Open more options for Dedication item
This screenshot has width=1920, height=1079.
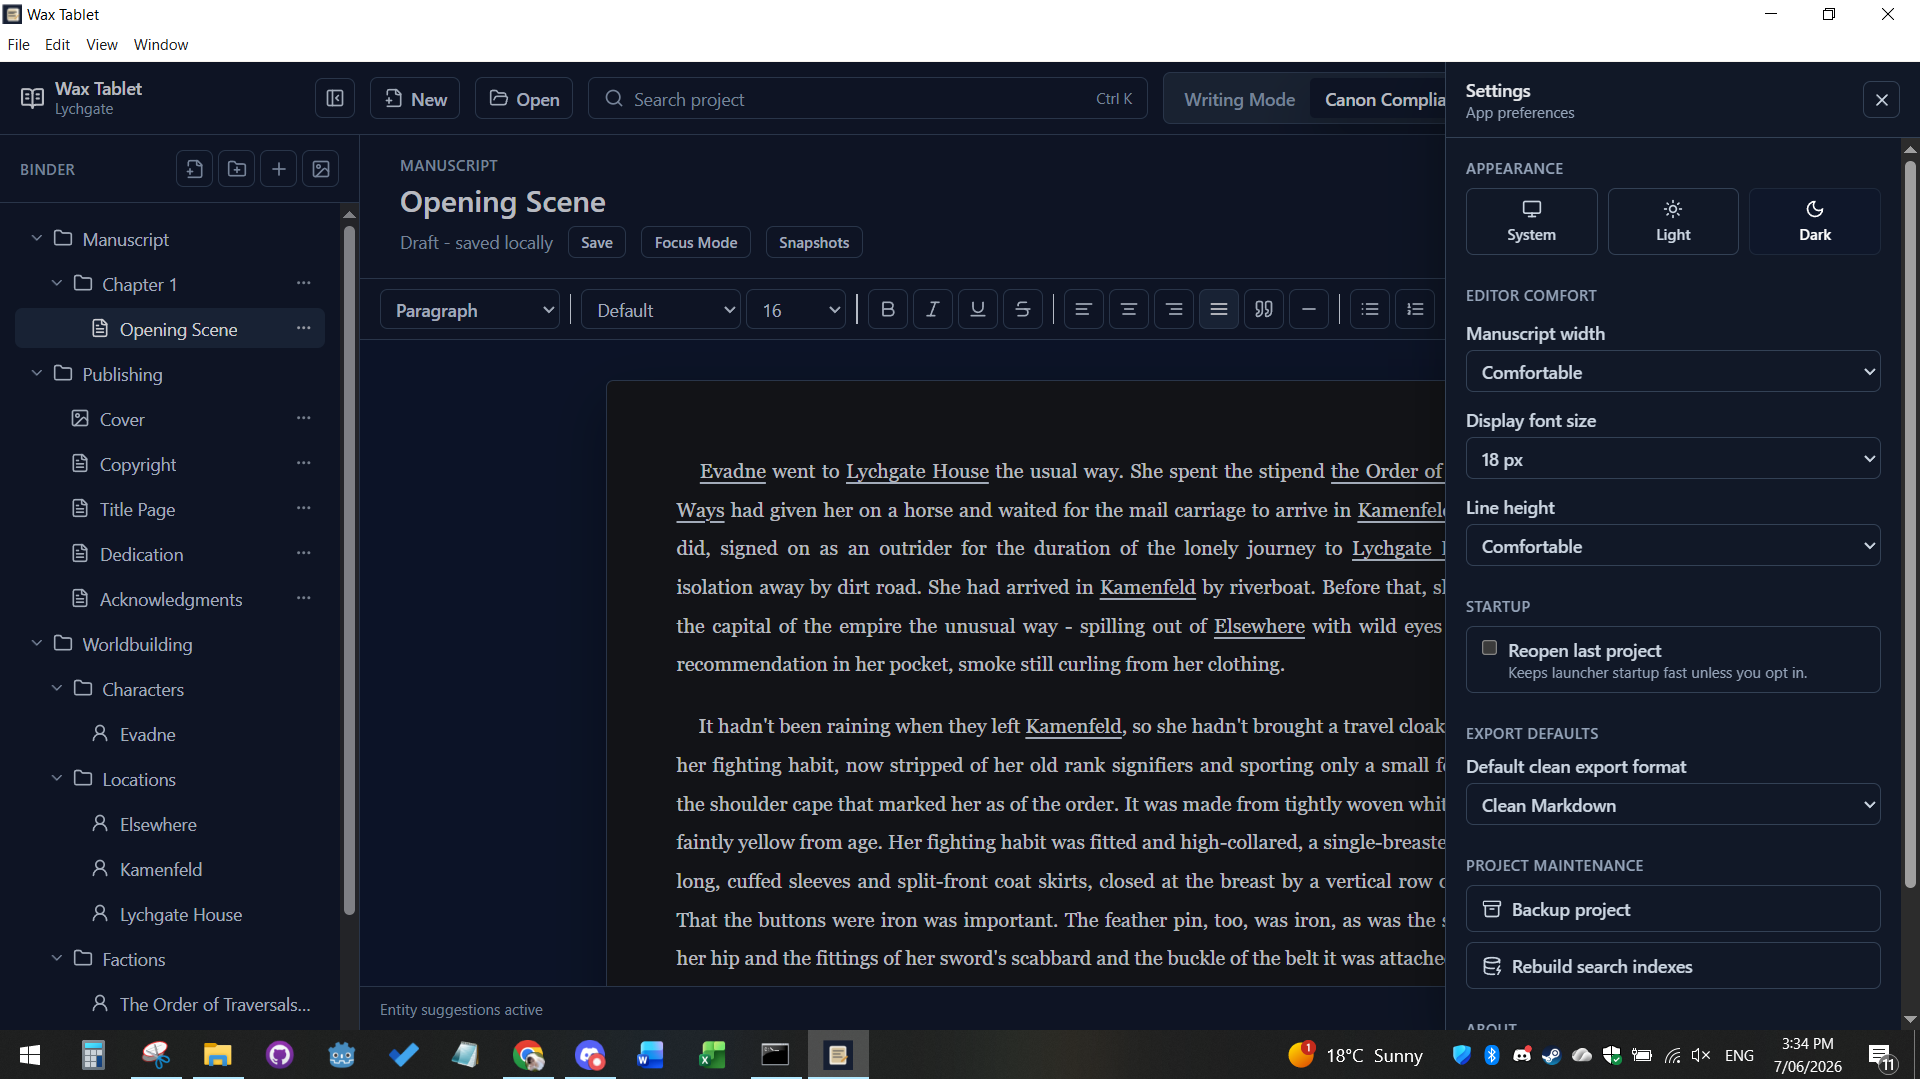304,554
